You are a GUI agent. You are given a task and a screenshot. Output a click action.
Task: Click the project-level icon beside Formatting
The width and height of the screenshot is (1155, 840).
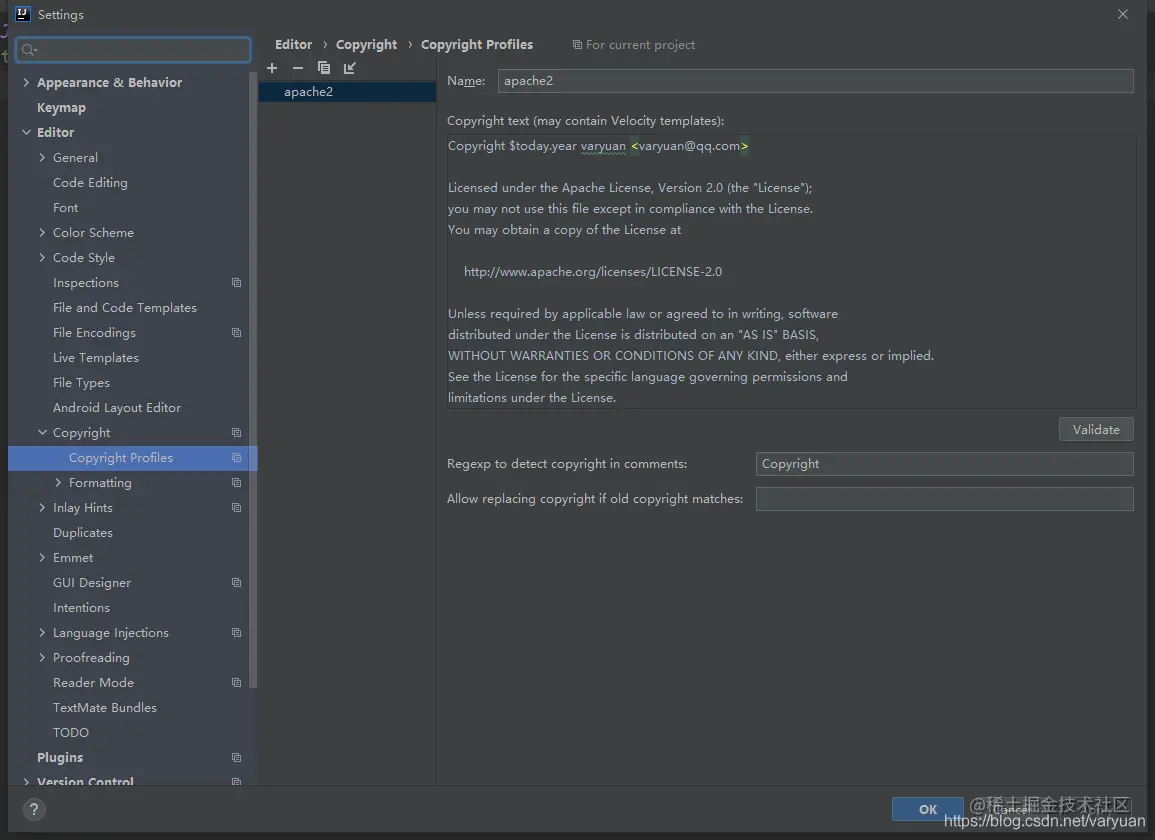point(236,483)
